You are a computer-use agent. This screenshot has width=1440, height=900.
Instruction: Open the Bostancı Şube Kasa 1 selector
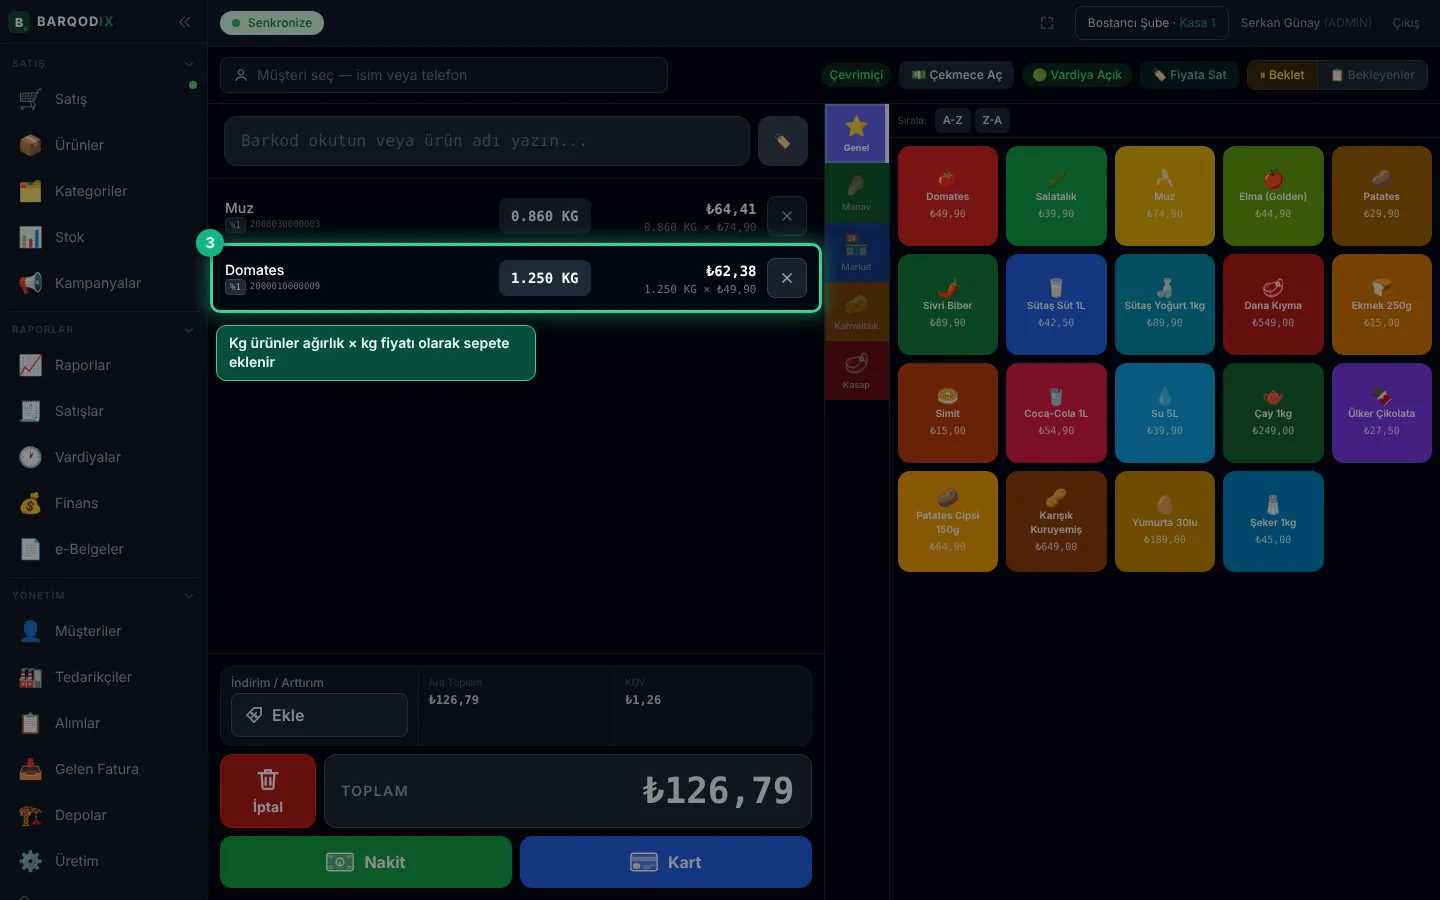pos(1152,23)
